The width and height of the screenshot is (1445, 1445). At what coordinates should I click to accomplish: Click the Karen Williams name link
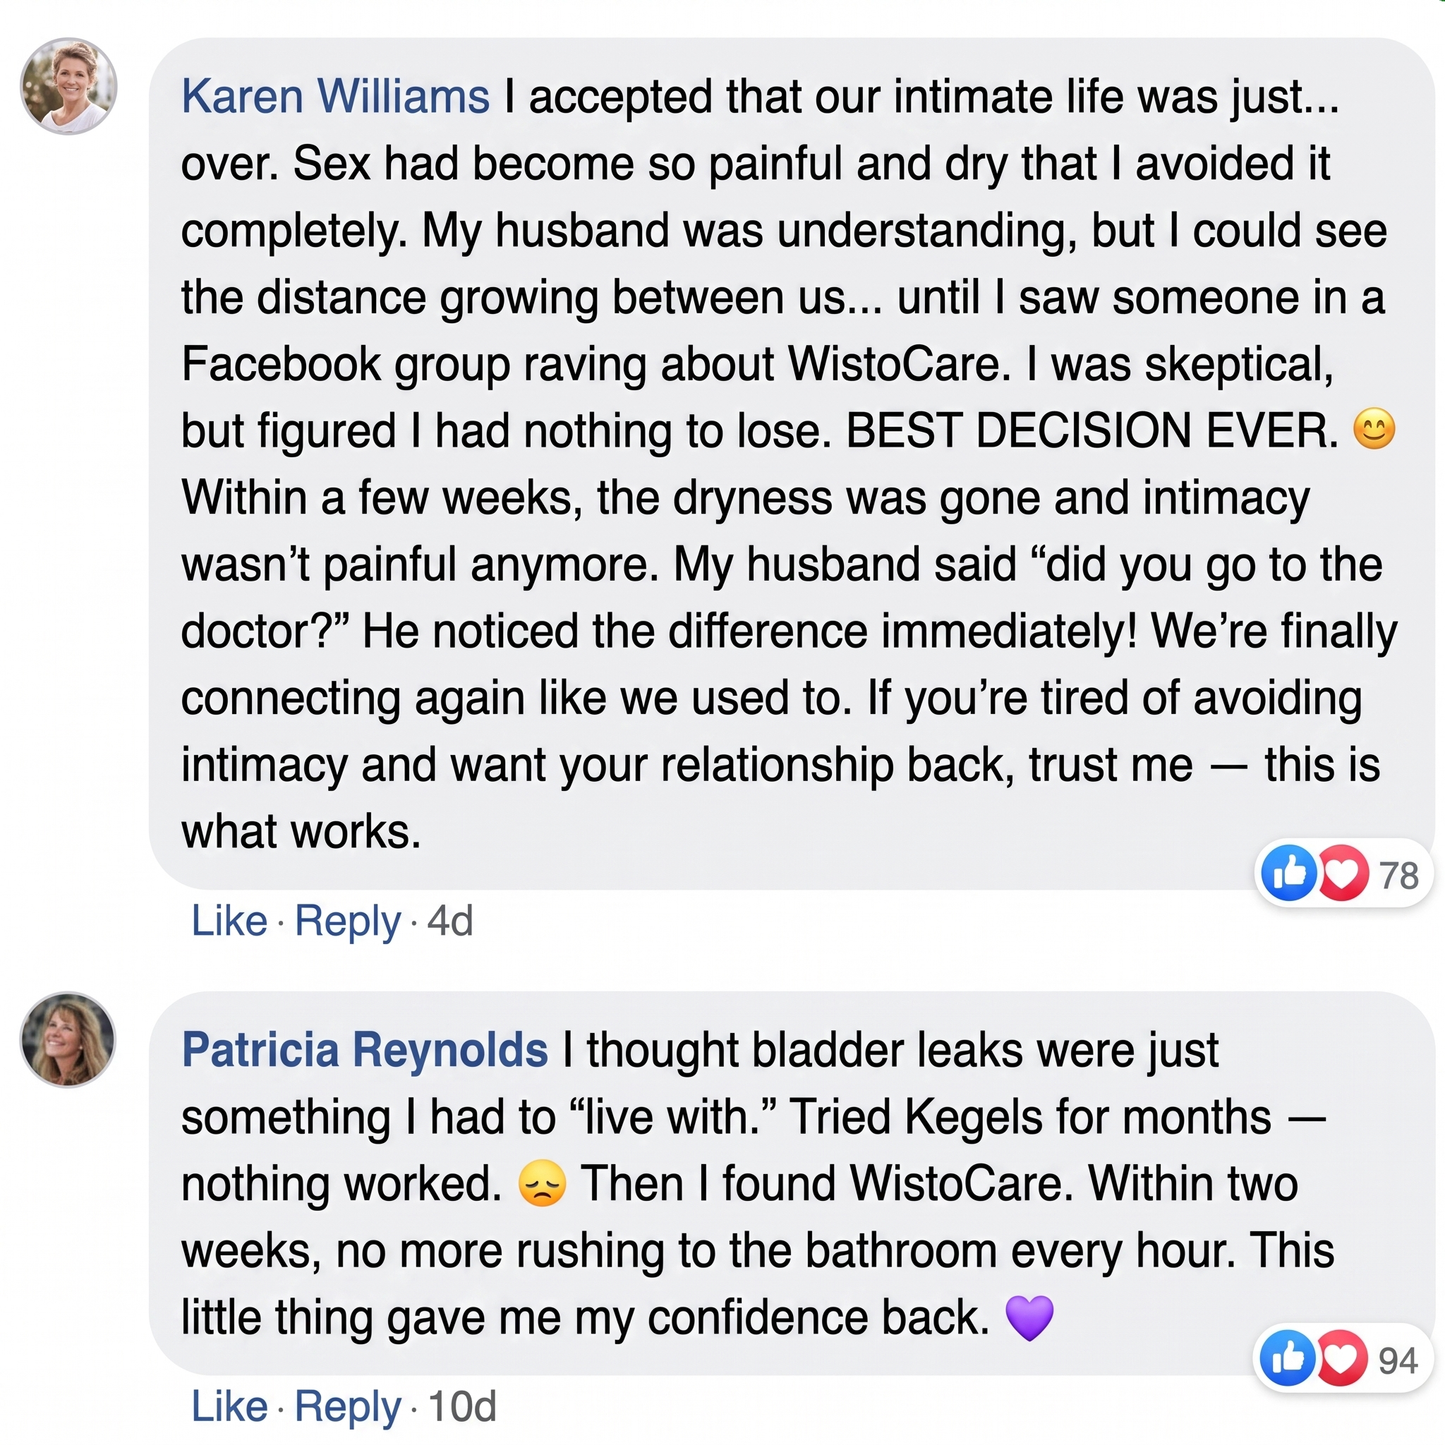point(335,97)
